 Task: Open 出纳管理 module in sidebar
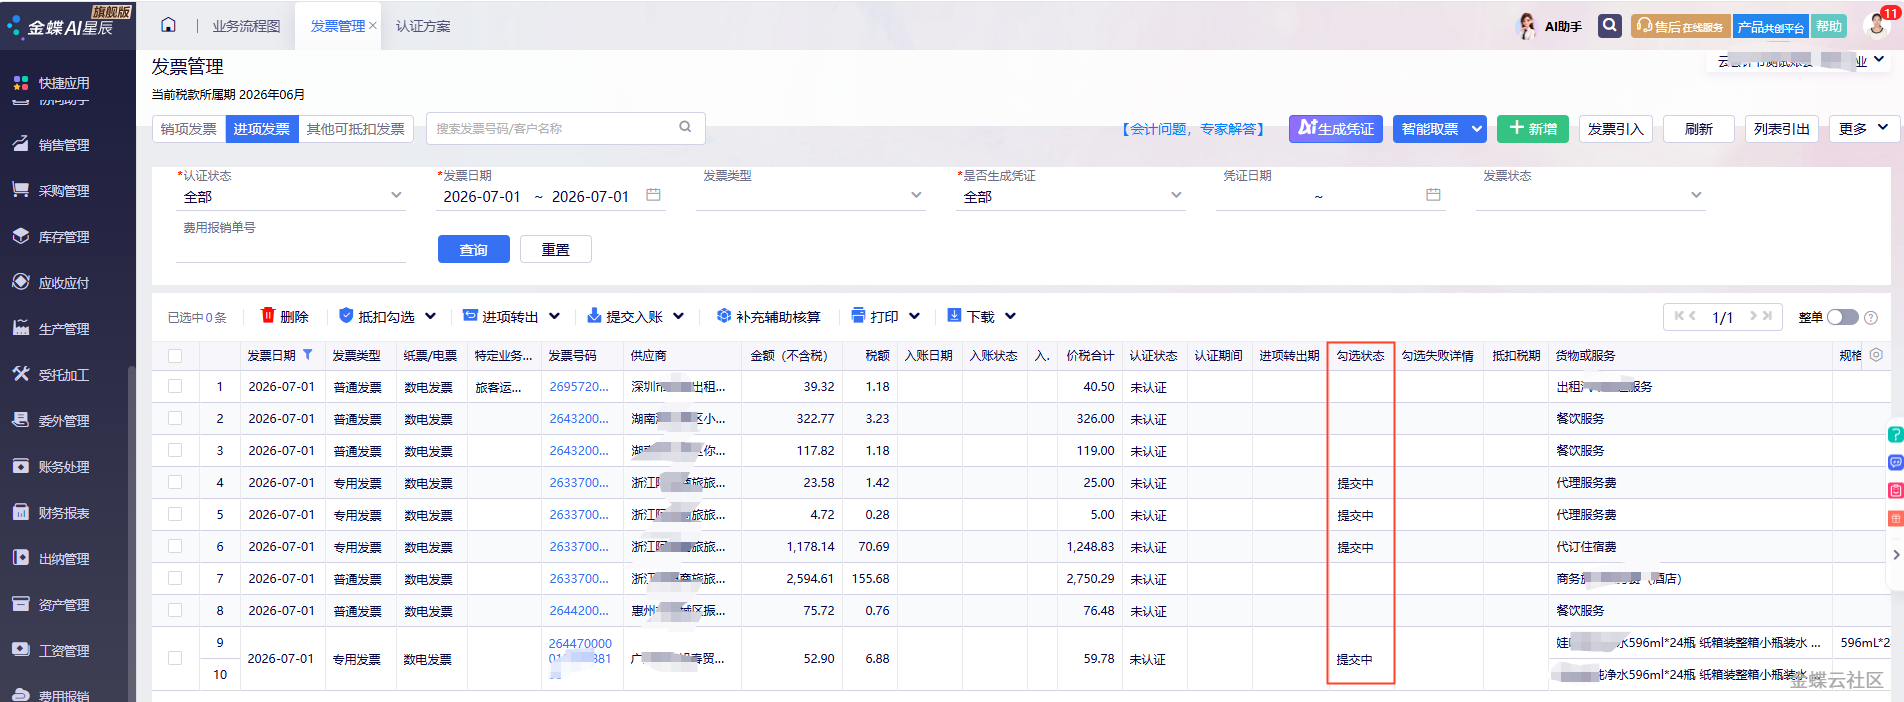click(66, 559)
